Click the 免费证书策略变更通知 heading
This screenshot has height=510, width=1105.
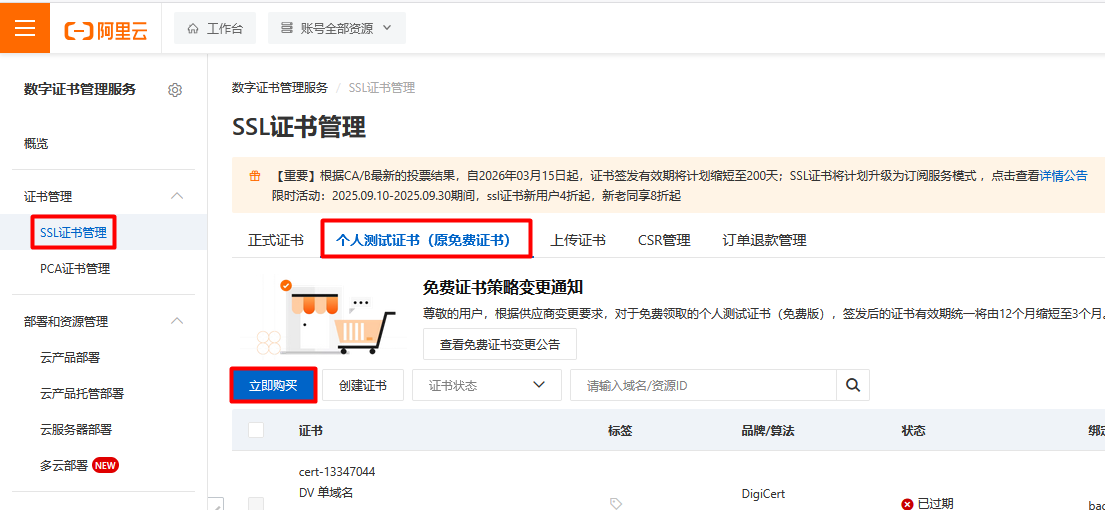(x=502, y=287)
